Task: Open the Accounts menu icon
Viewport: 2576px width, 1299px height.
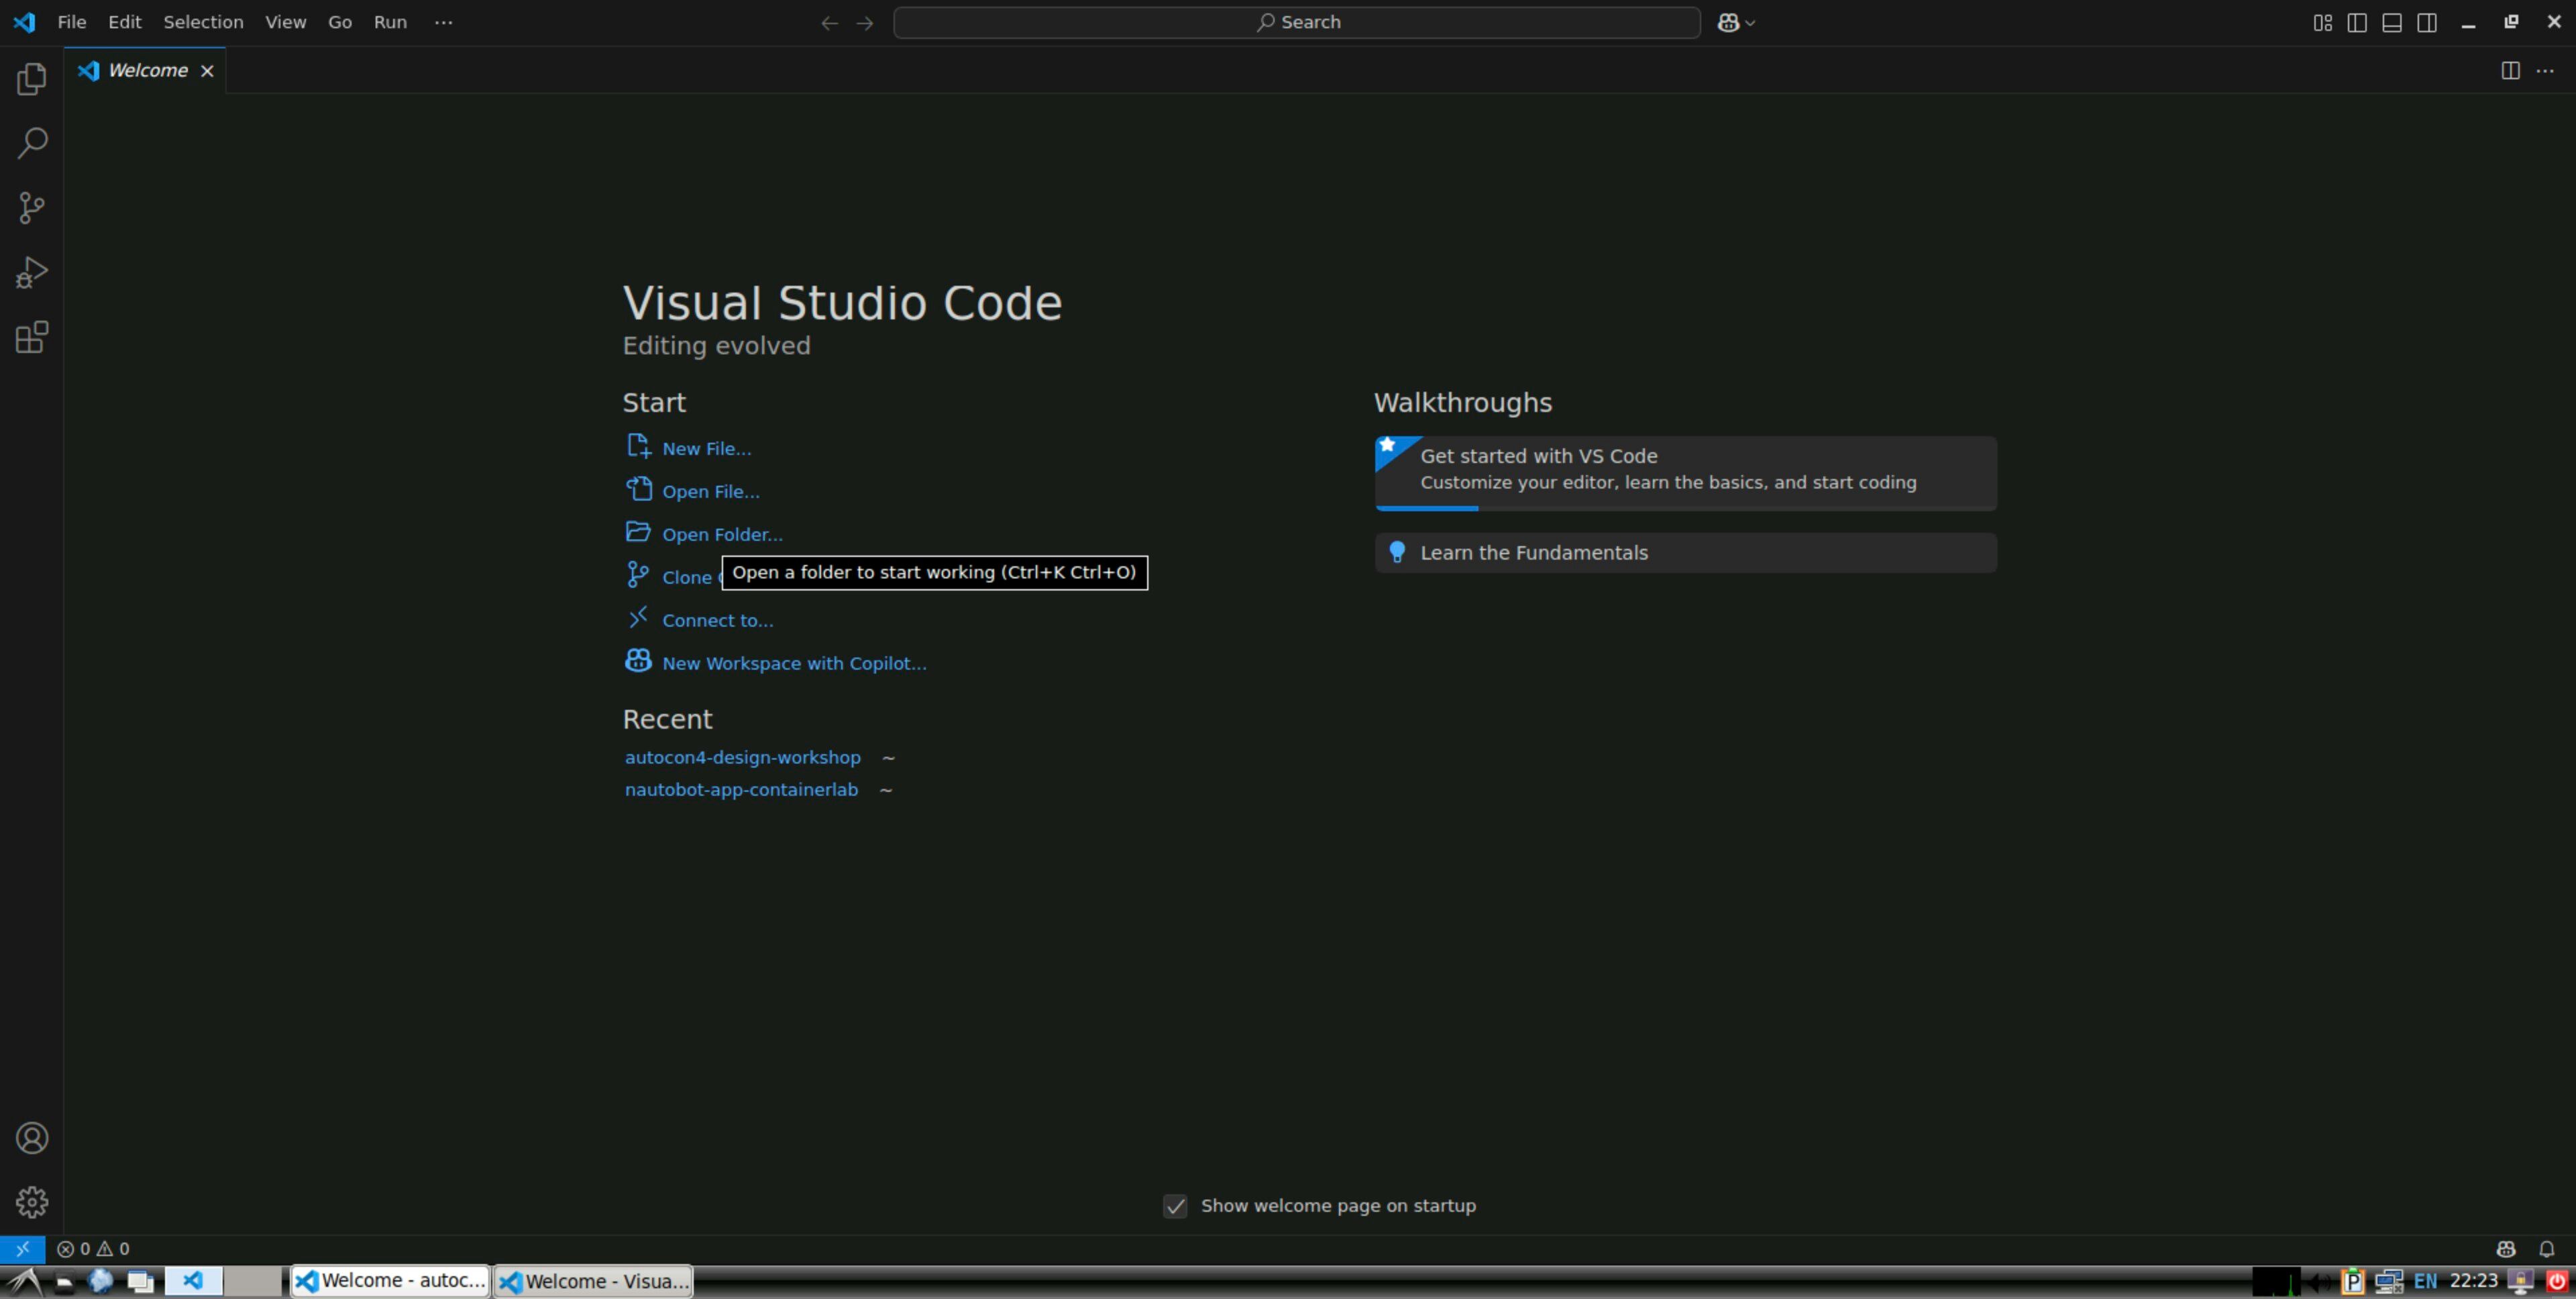Action: 32,1138
